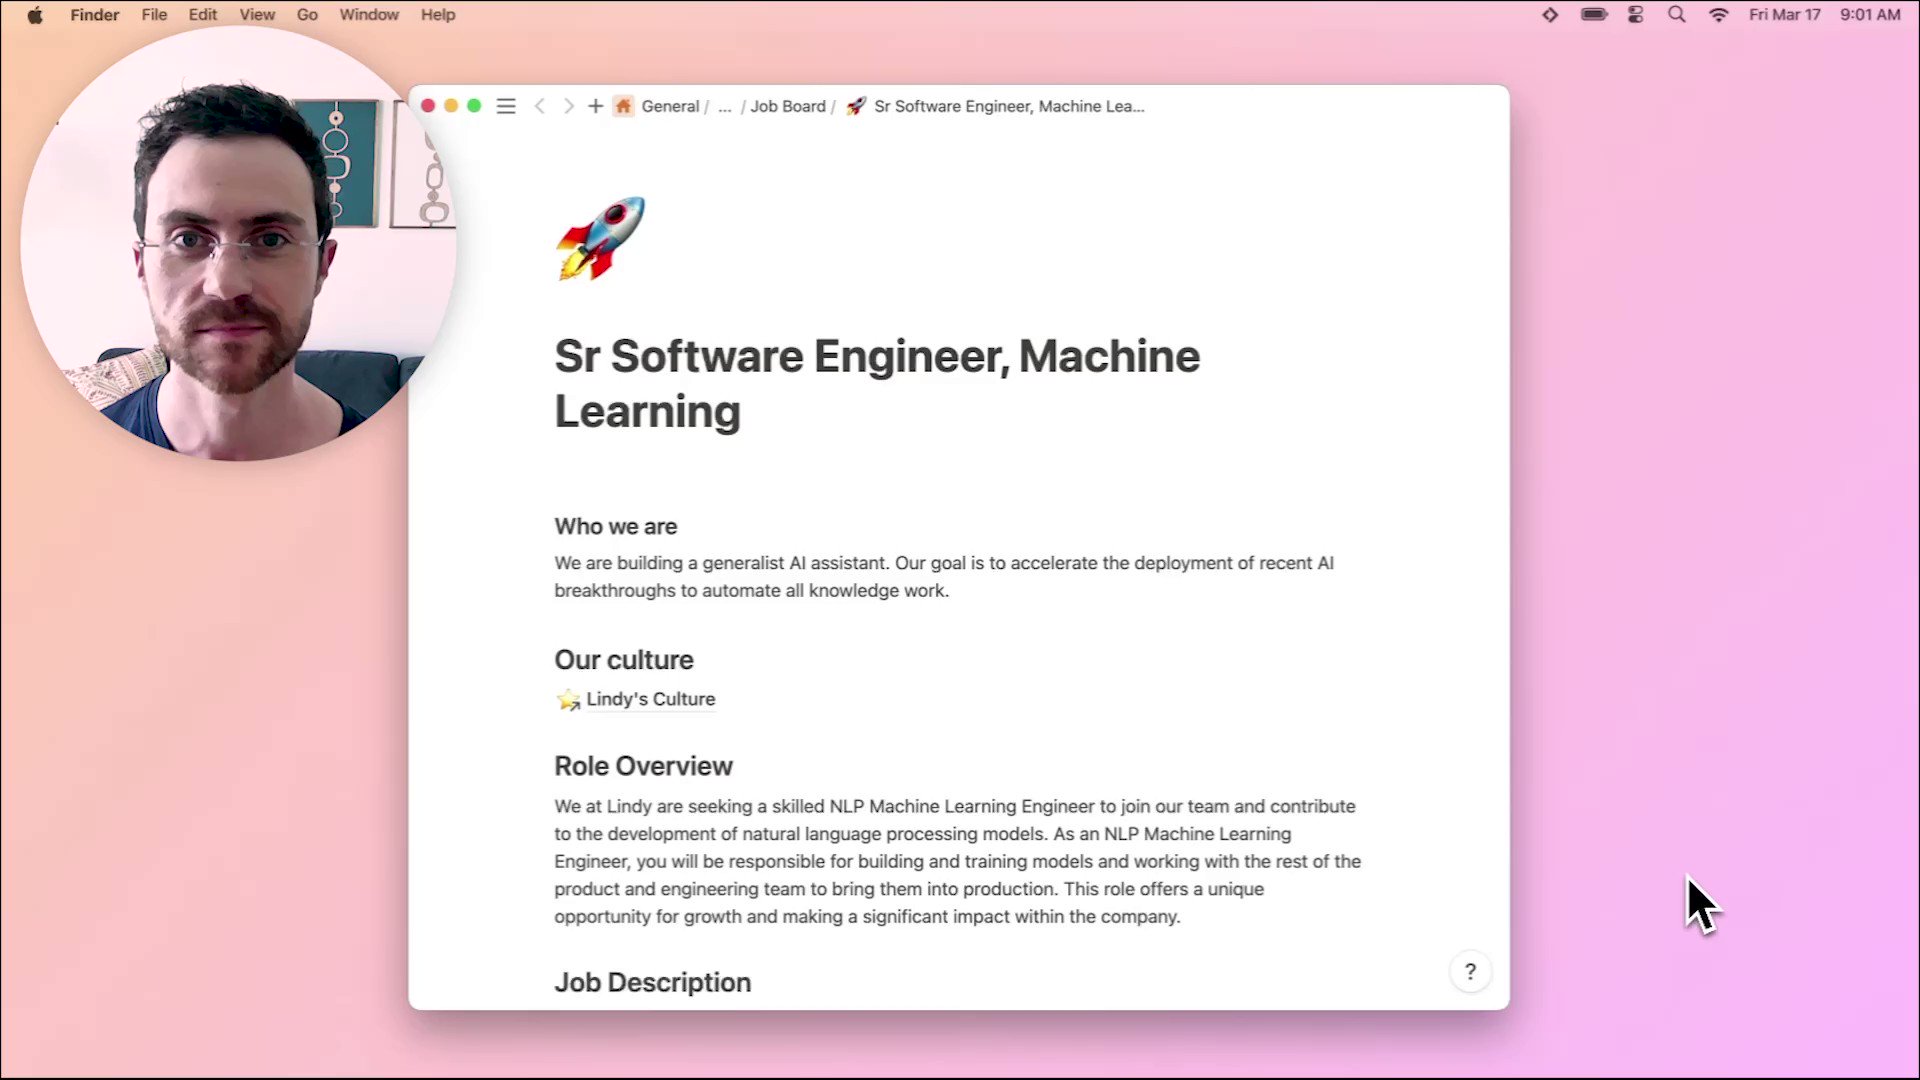
Task: Click the home icon in the breadcrumb bar
Action: (623, 106)
